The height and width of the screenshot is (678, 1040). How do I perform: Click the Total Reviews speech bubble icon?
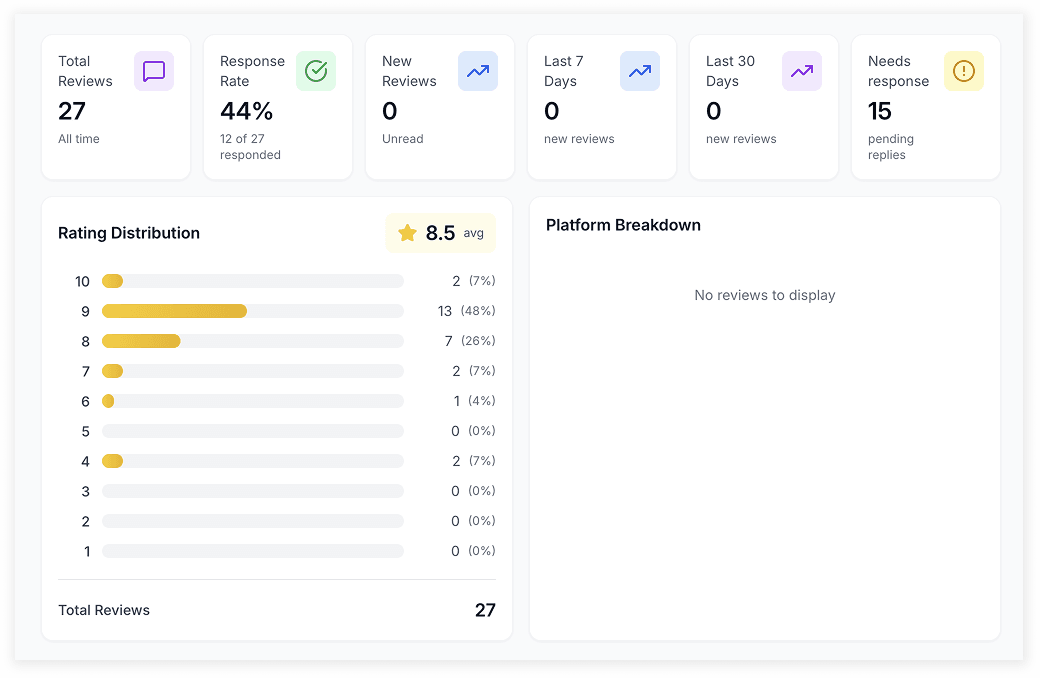click(x=154, y=71)
